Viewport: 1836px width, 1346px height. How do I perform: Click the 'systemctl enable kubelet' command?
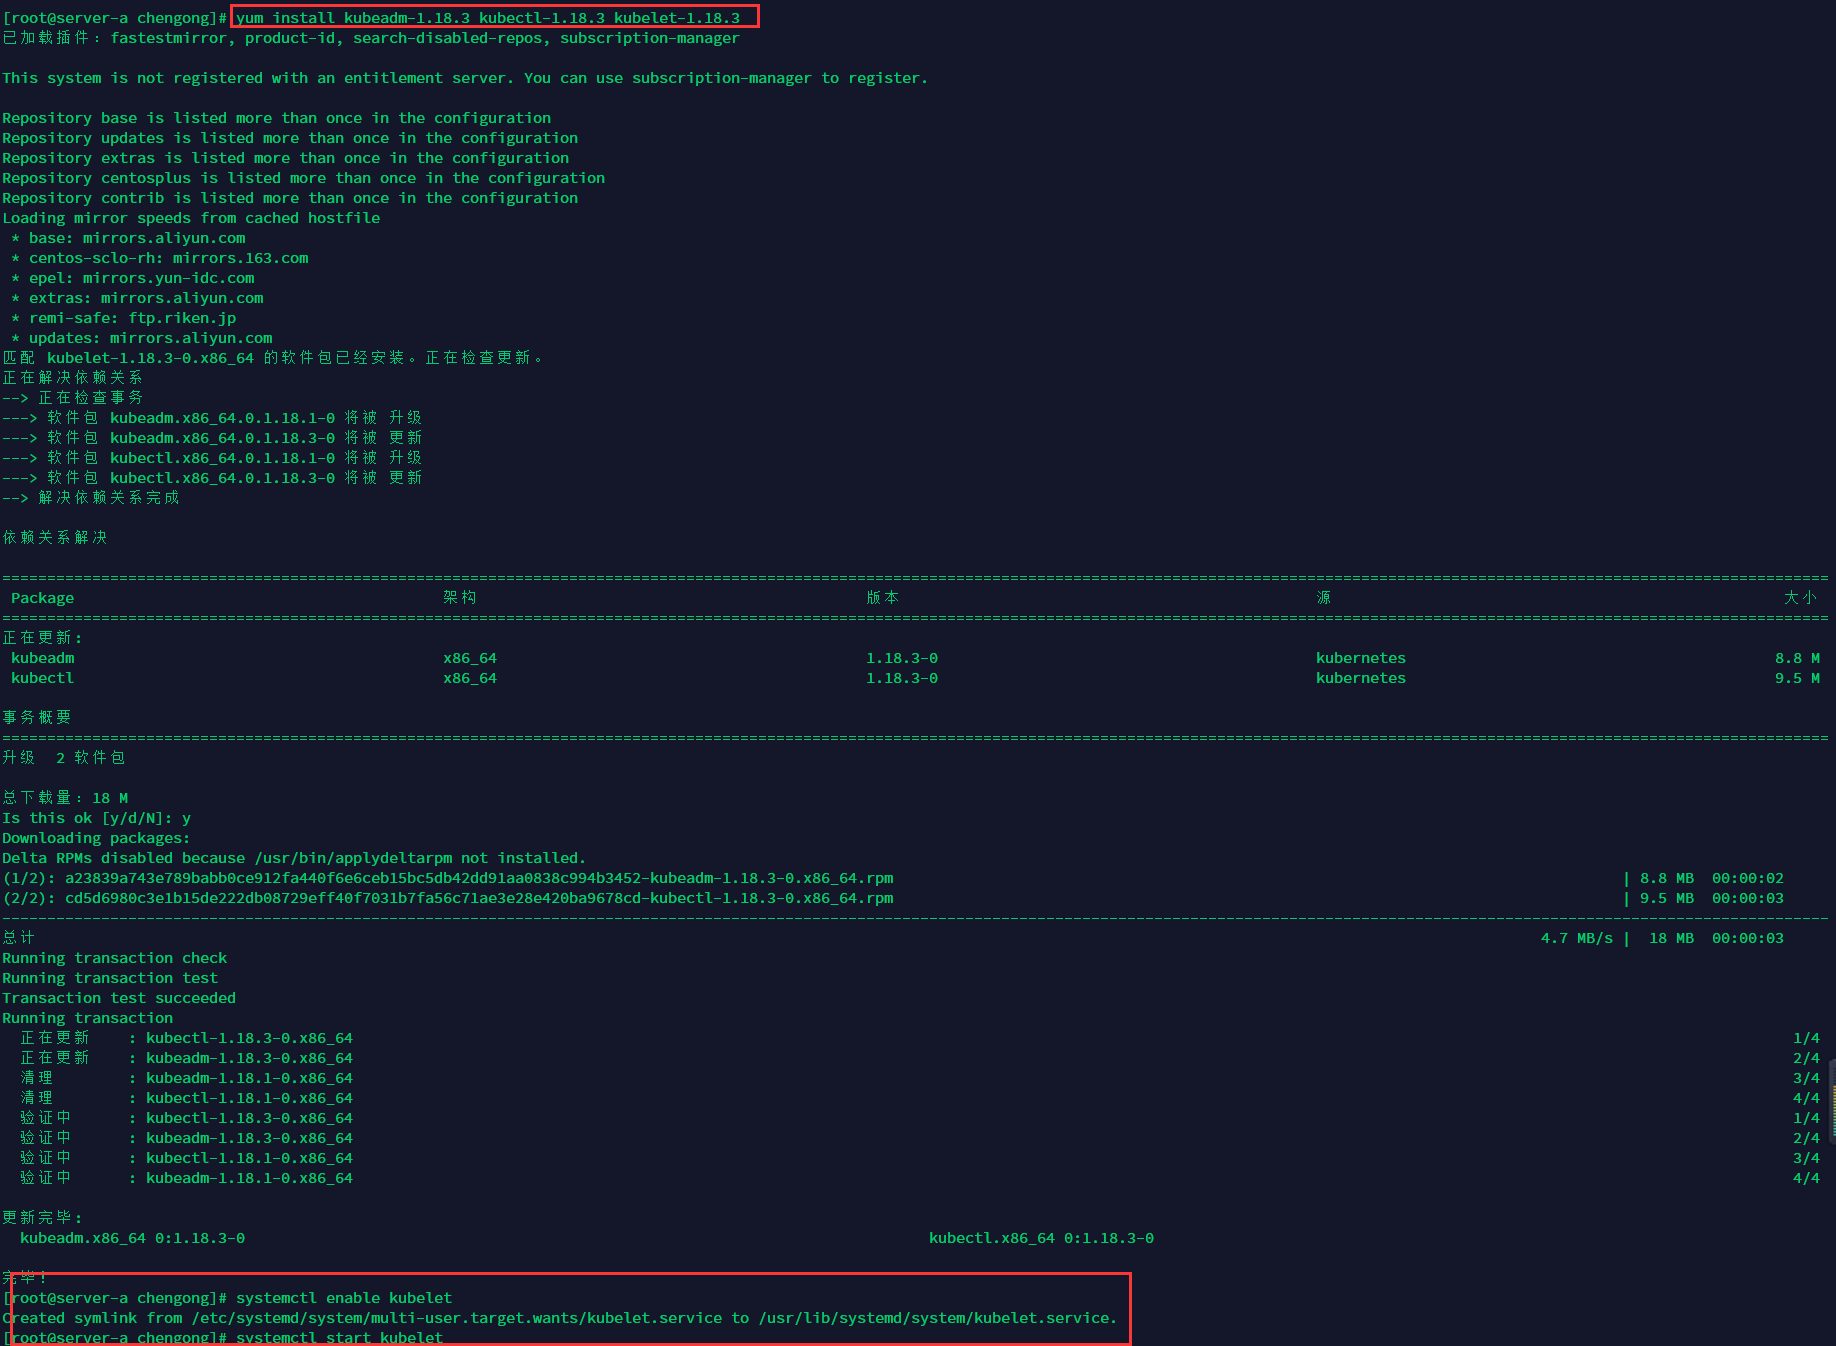(x=344, y=1298)
